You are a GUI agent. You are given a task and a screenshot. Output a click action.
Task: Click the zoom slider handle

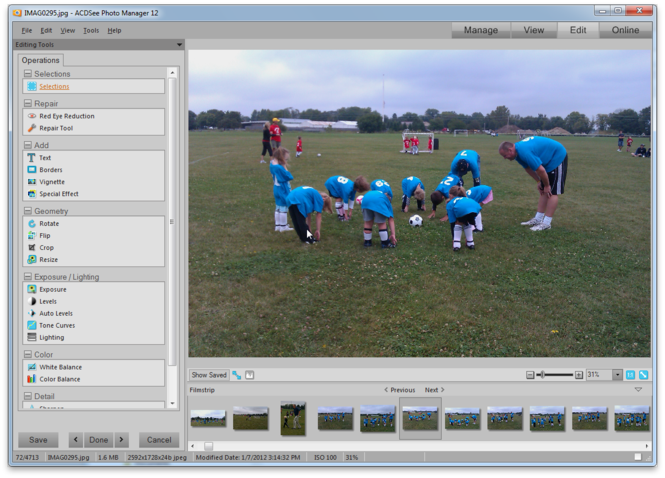pos(542,375)
